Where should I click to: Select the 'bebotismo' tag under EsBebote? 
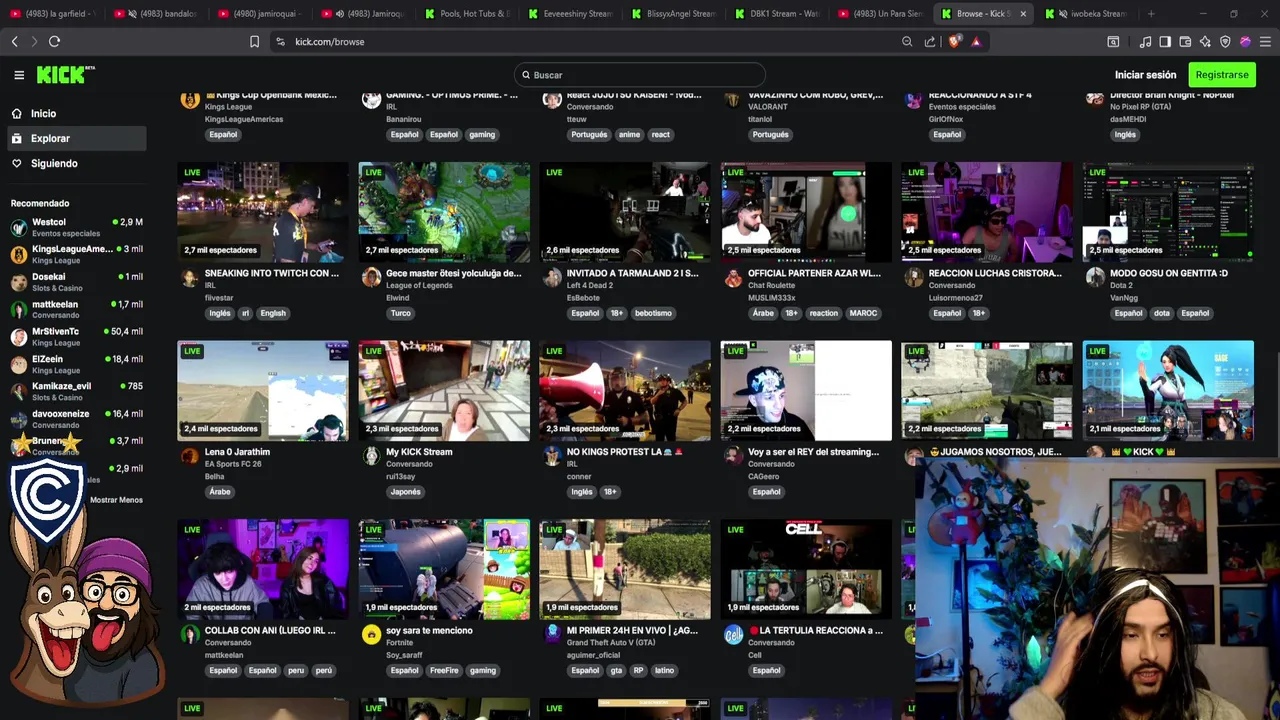point(653,313)
